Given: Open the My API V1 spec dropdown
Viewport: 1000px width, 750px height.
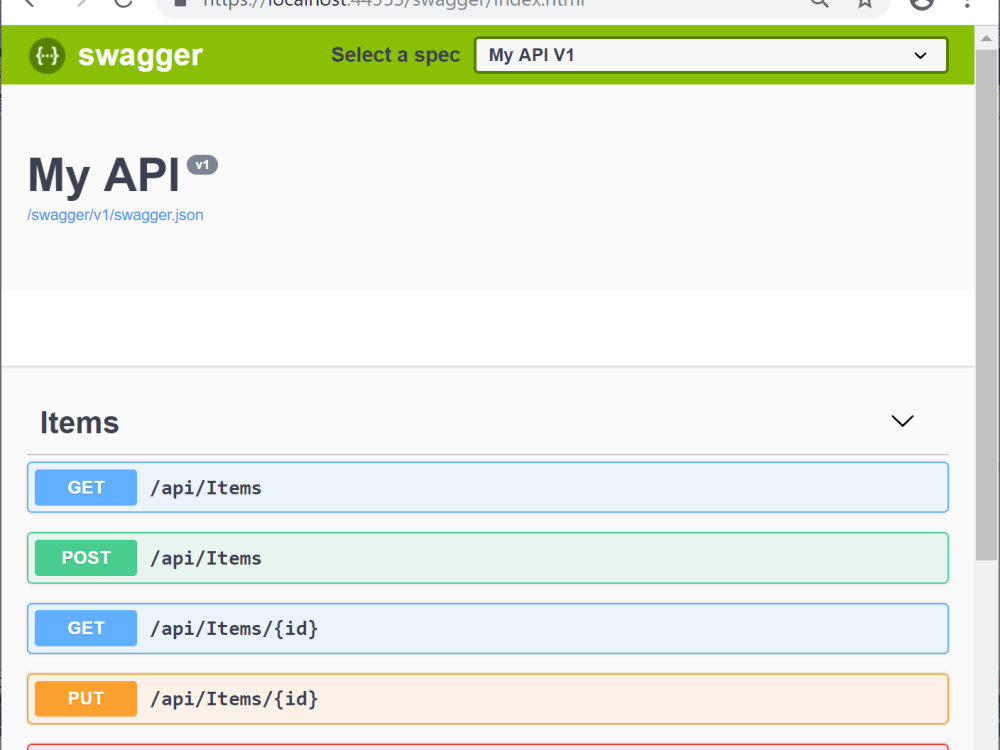Looking at the screenshot, I should click(710, 55).
